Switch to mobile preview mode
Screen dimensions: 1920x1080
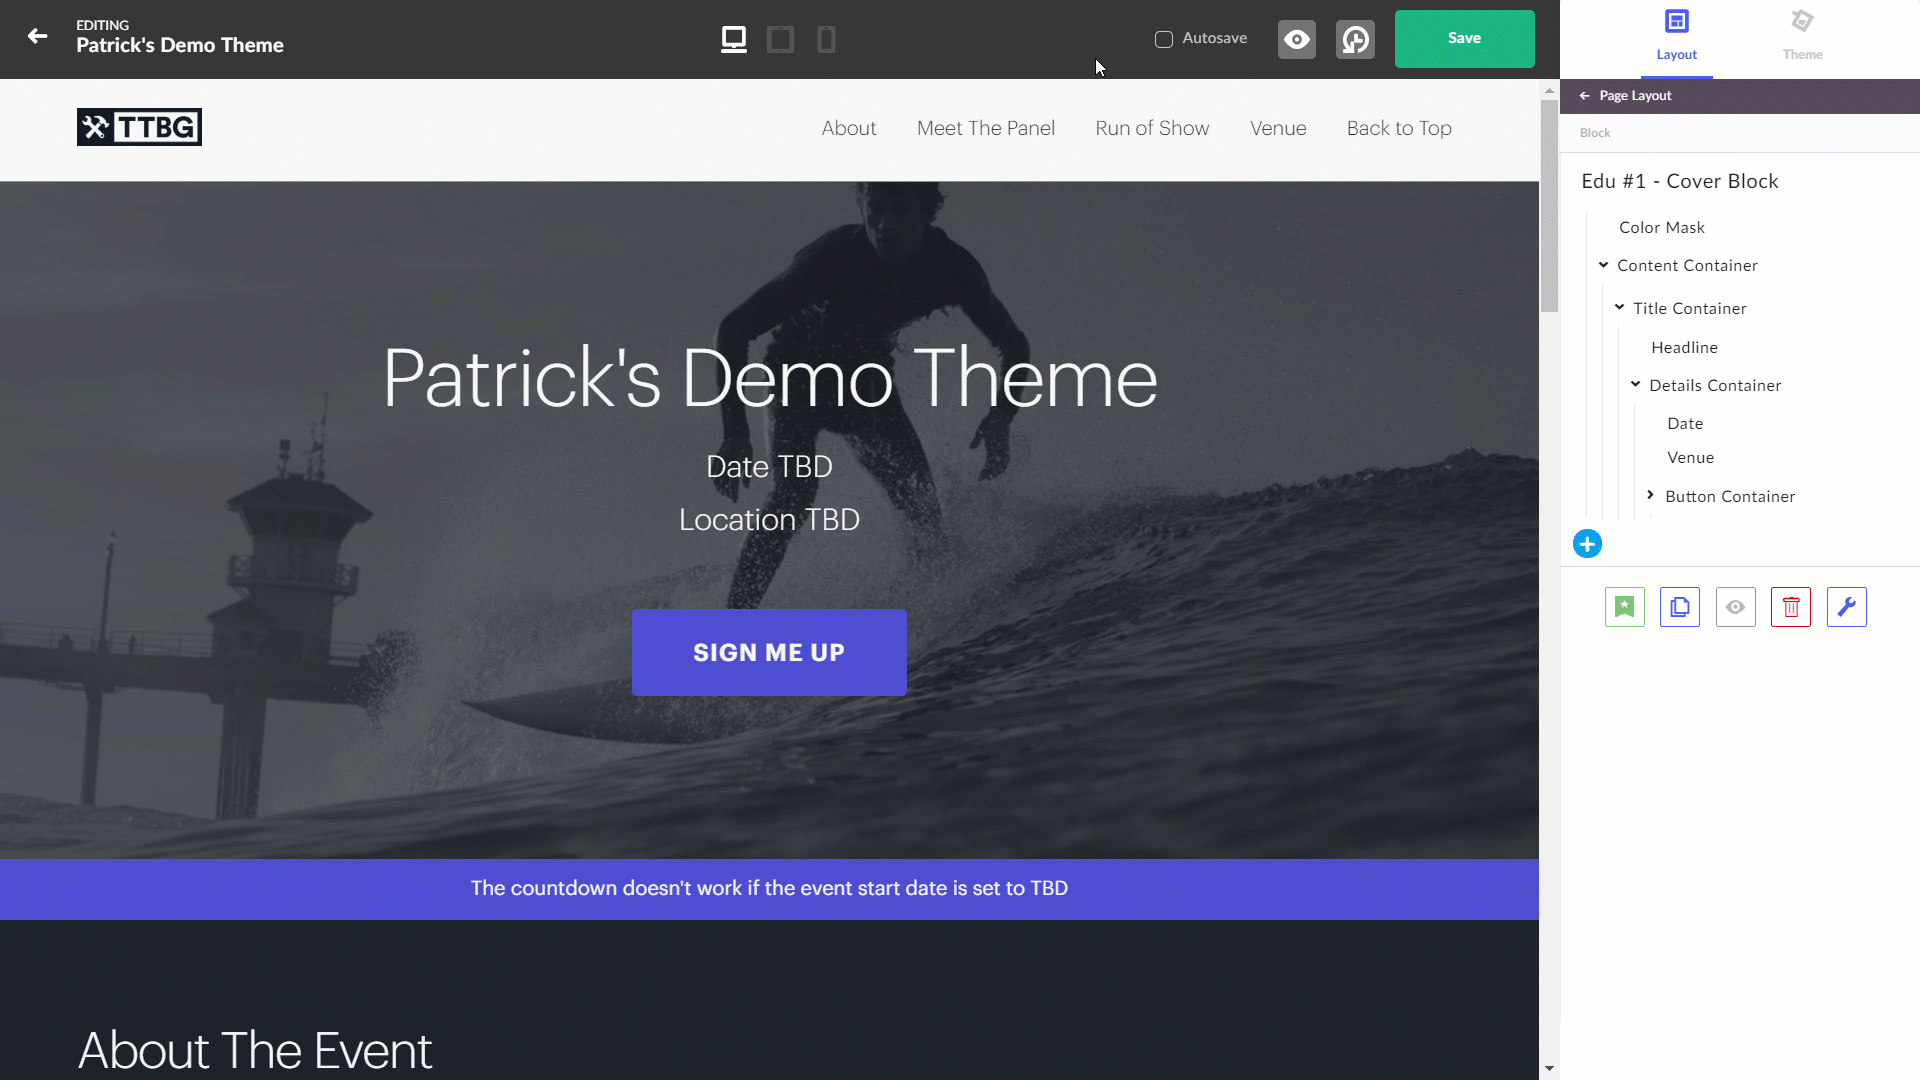click(x=826, y=39)
